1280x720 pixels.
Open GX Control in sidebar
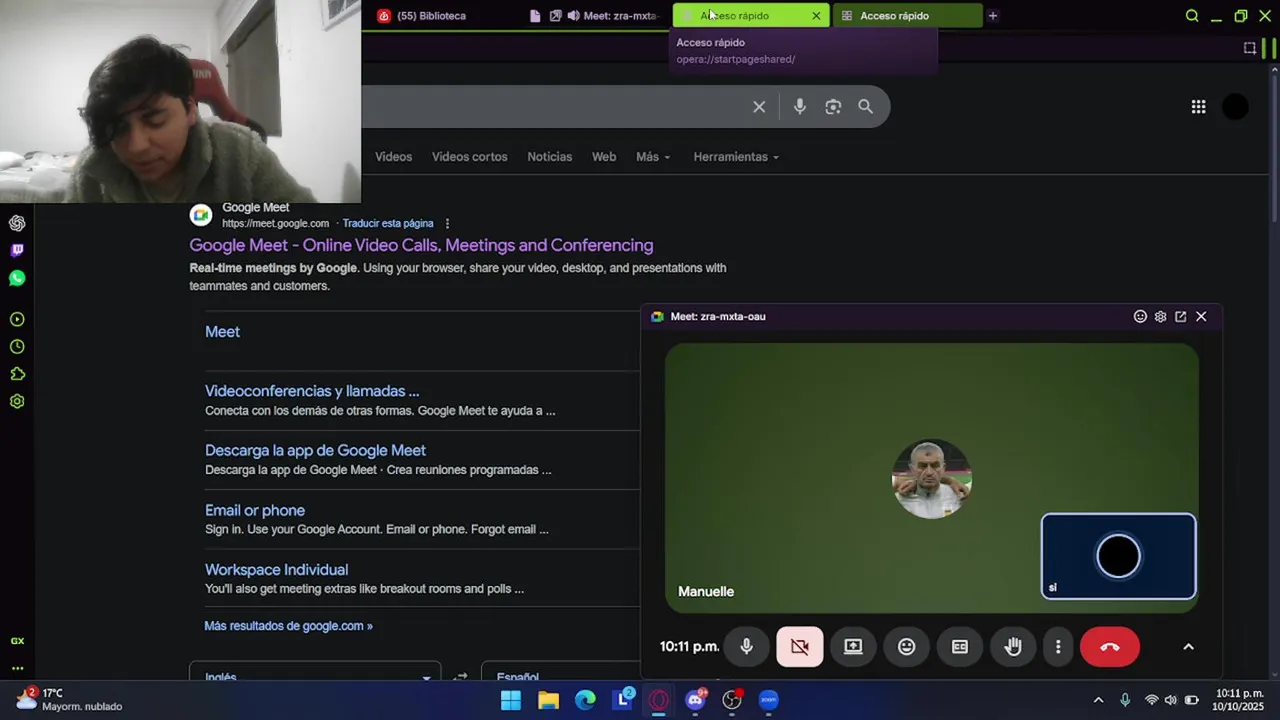pos(17,641)
